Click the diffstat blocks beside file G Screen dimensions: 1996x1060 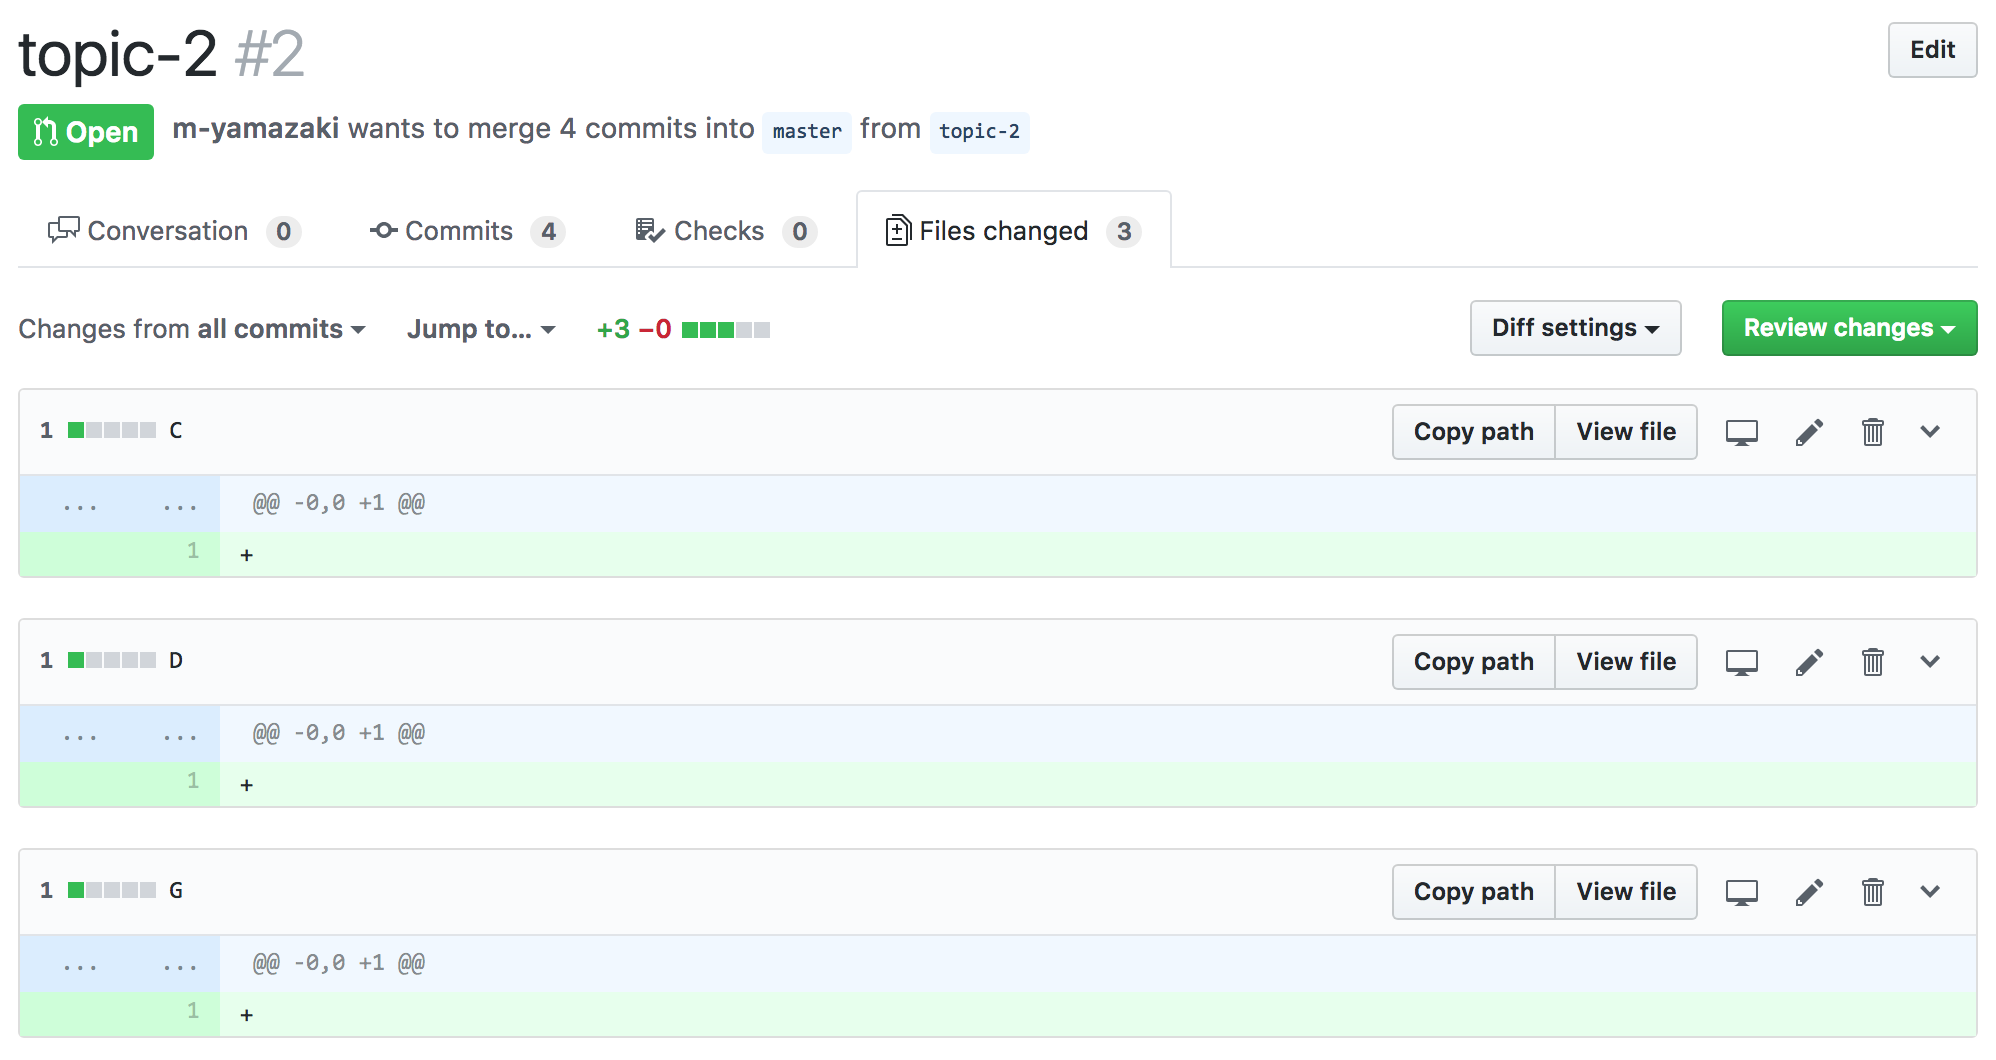[112, 891]
